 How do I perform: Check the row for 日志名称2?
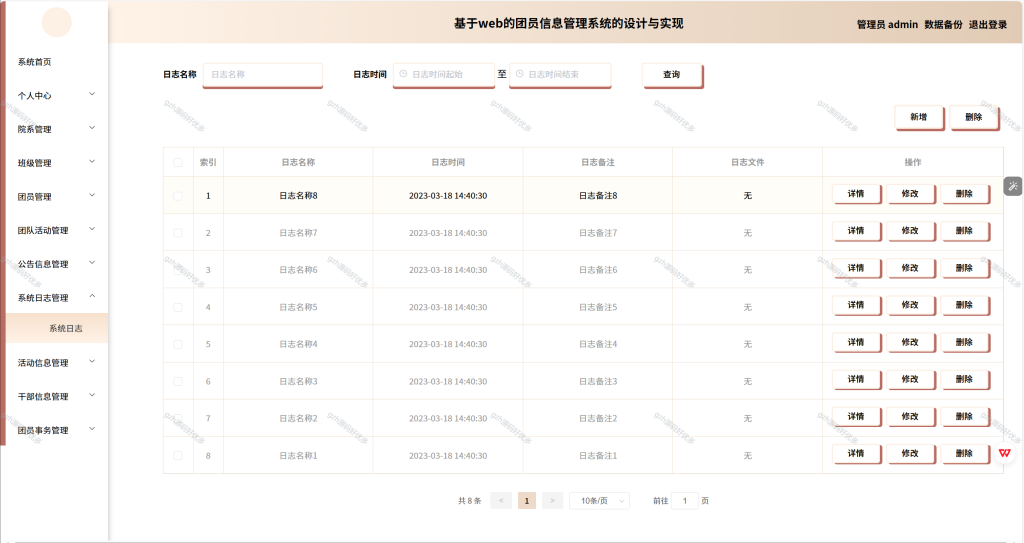point(178,418)
